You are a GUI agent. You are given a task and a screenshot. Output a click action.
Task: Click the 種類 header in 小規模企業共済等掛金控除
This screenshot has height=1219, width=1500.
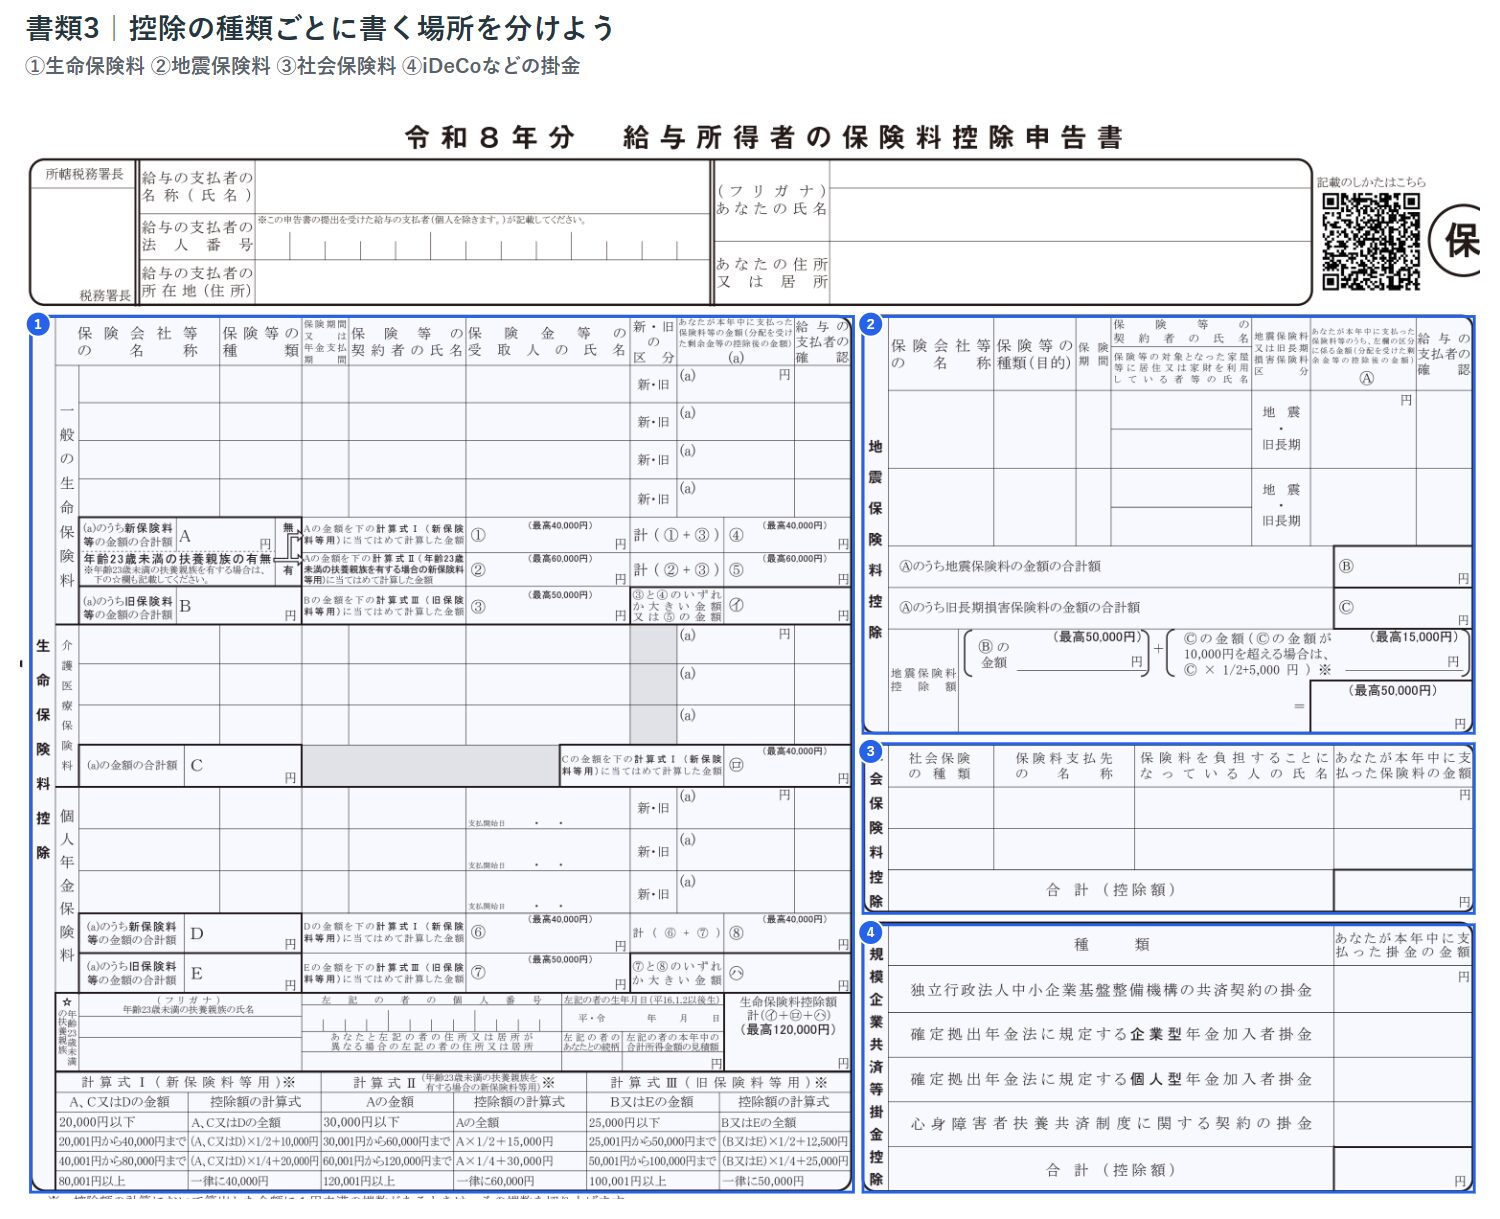click(x=1110, y=945)
